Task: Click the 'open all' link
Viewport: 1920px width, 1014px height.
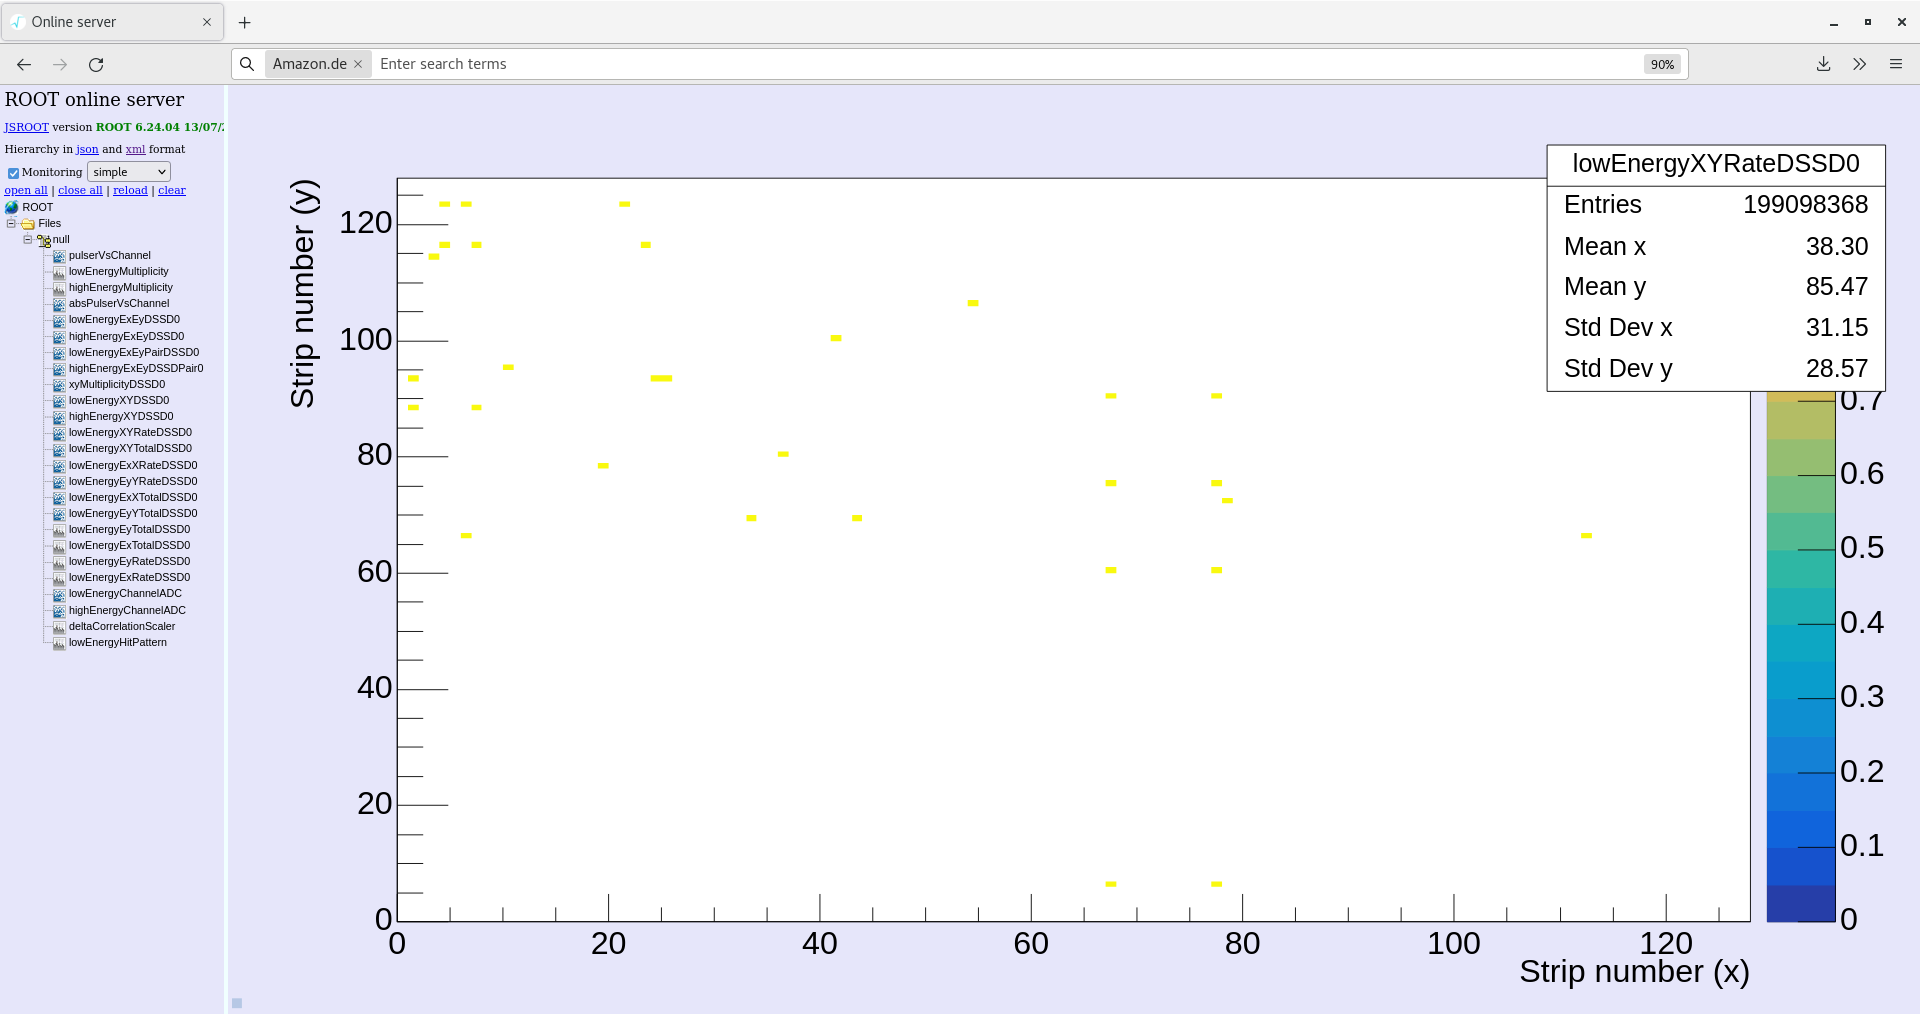Action: tap(26, 190)
